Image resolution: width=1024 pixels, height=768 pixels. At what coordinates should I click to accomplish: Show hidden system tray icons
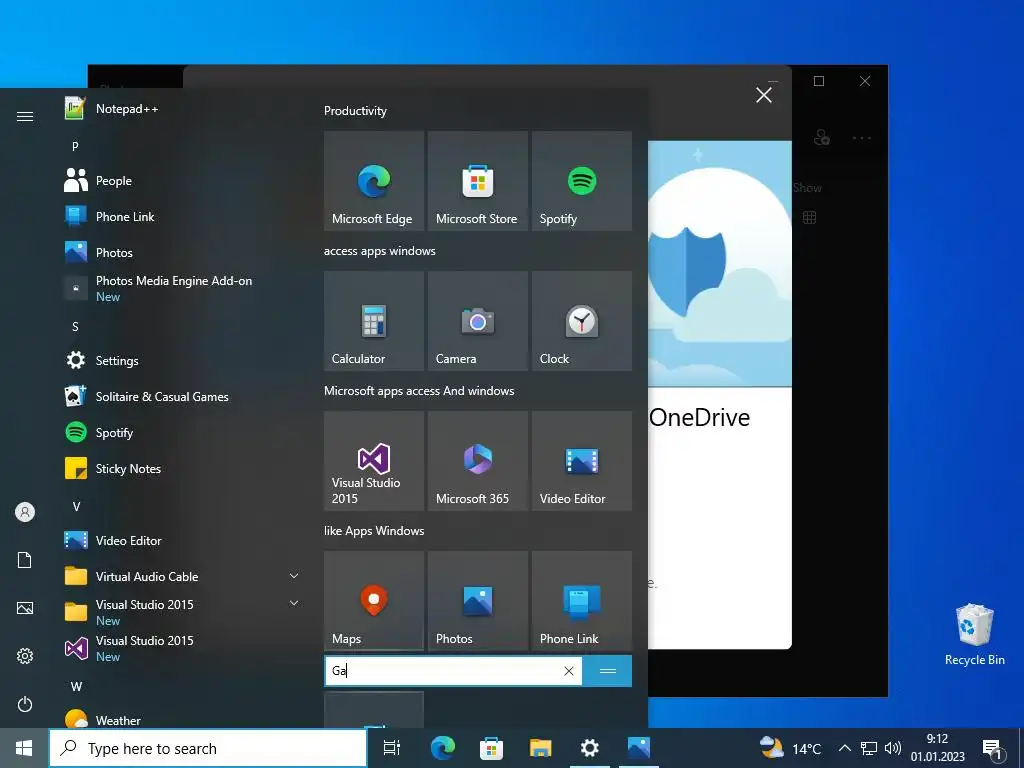[x=844, y=748]
